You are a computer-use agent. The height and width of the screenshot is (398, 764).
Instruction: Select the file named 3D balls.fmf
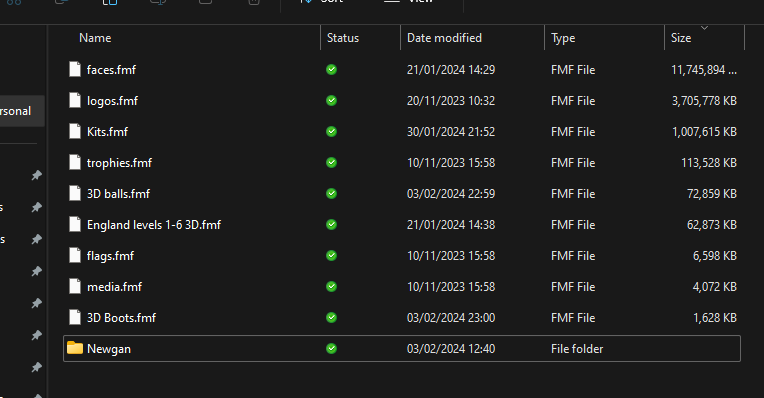118,194
